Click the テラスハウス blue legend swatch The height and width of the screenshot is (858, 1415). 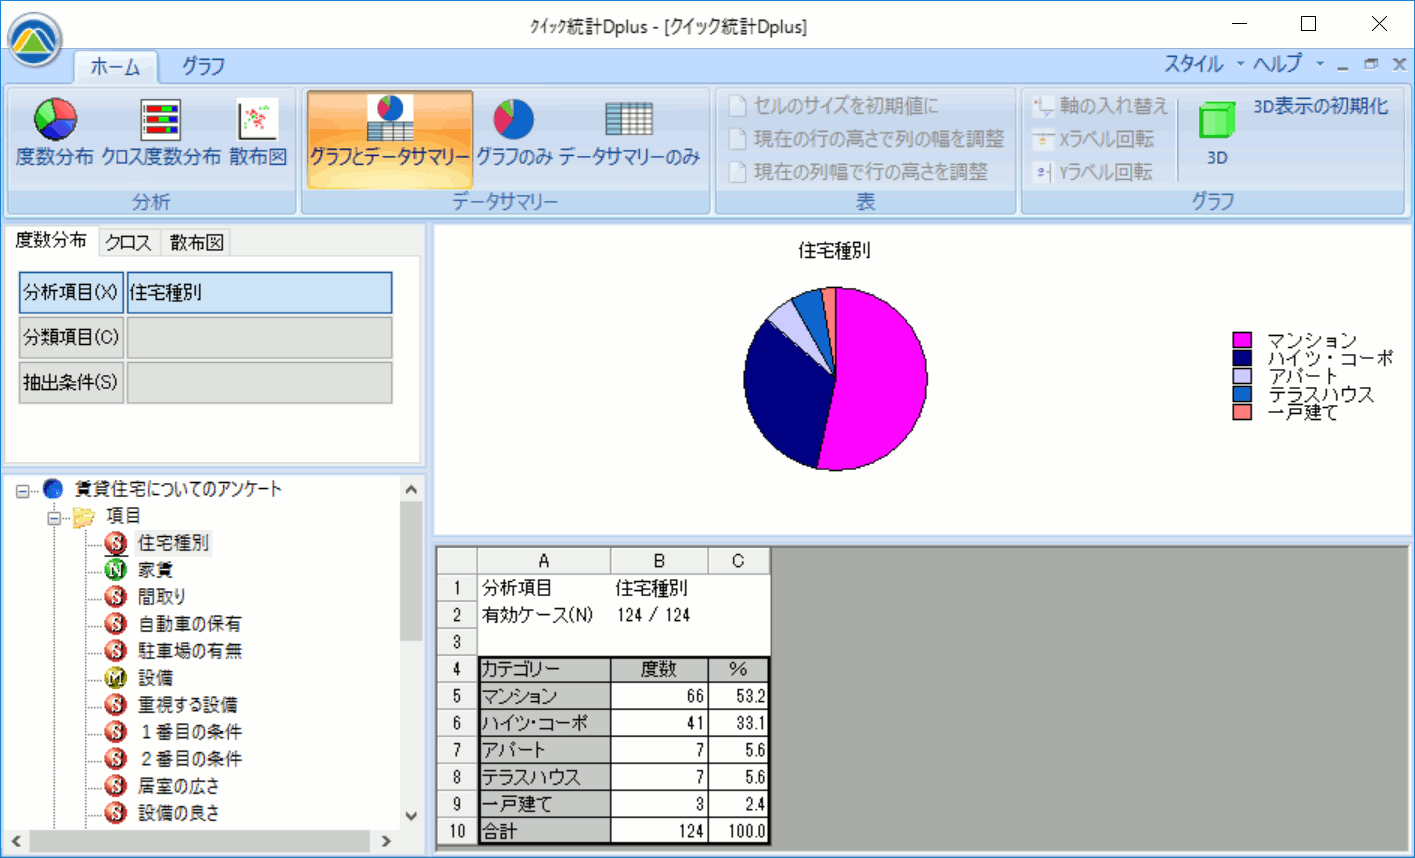1242,394
